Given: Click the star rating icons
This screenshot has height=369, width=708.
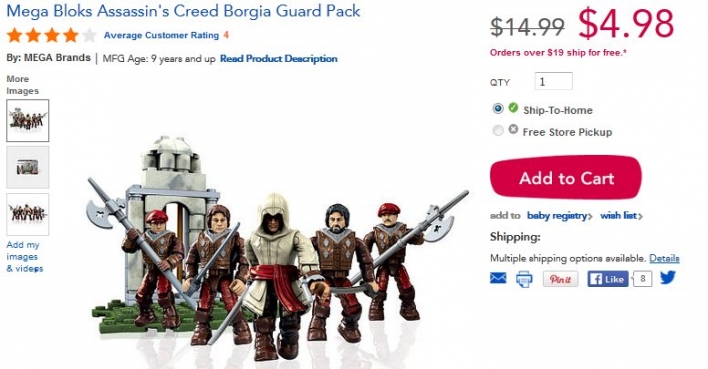Looking at the screenshot, I should [51, 35].
